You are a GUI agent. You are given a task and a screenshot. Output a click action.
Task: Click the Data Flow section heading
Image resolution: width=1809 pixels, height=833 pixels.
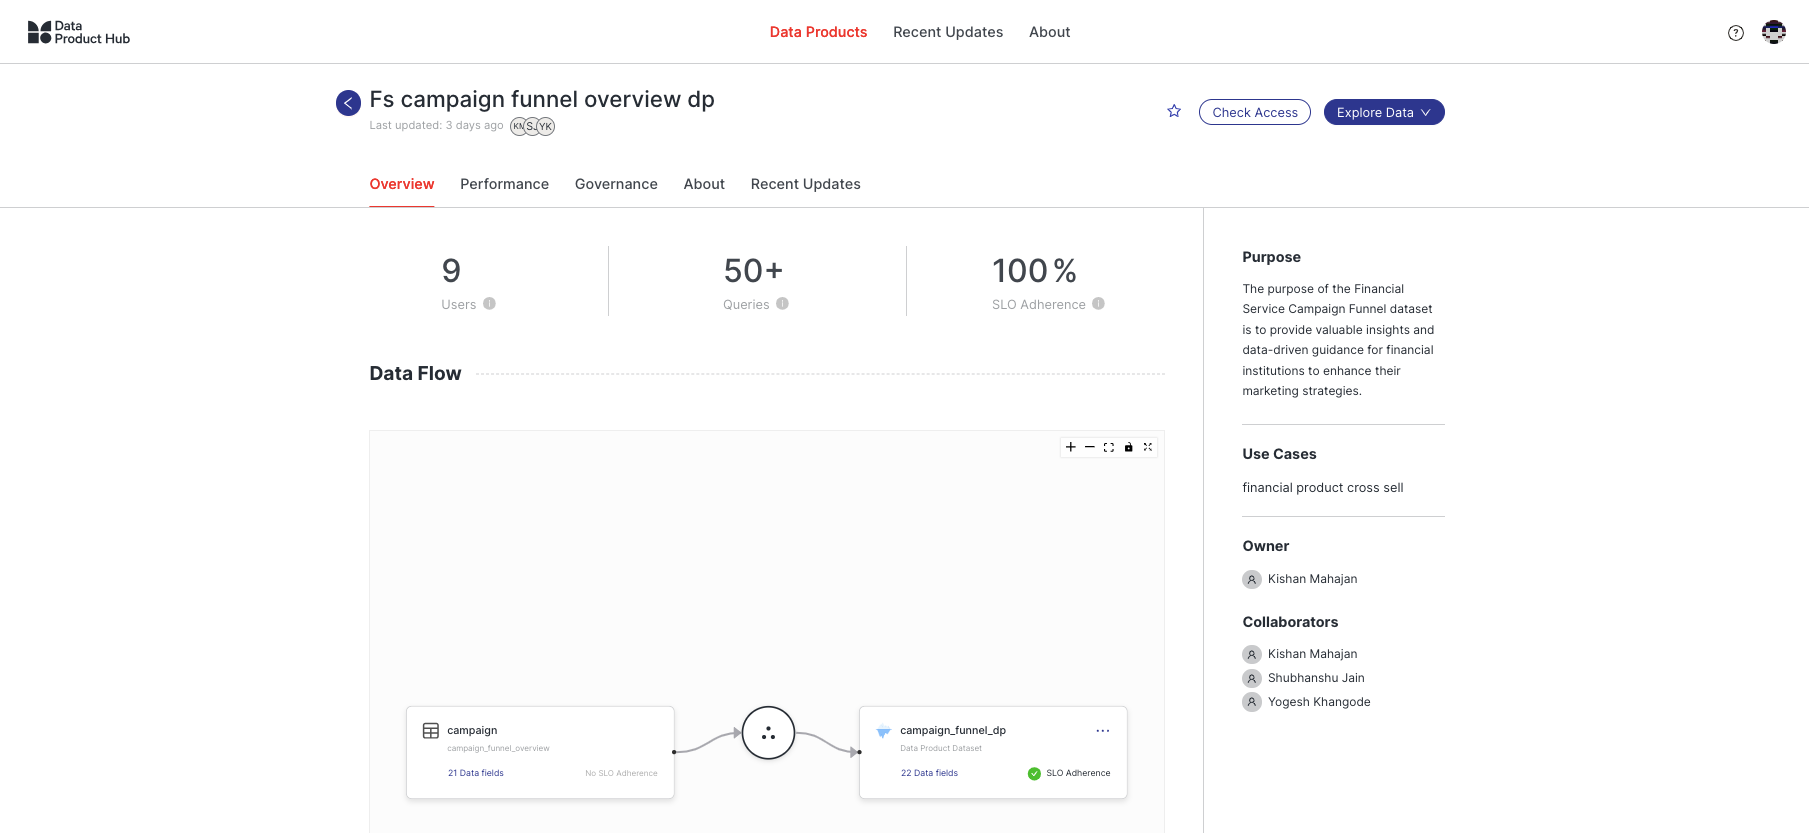coord(415,373)
